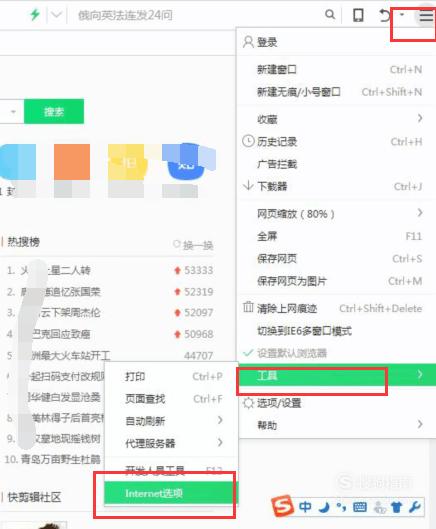Select 页面查找 in the tools submenu
436x529 pixels.
click(171, 399)
